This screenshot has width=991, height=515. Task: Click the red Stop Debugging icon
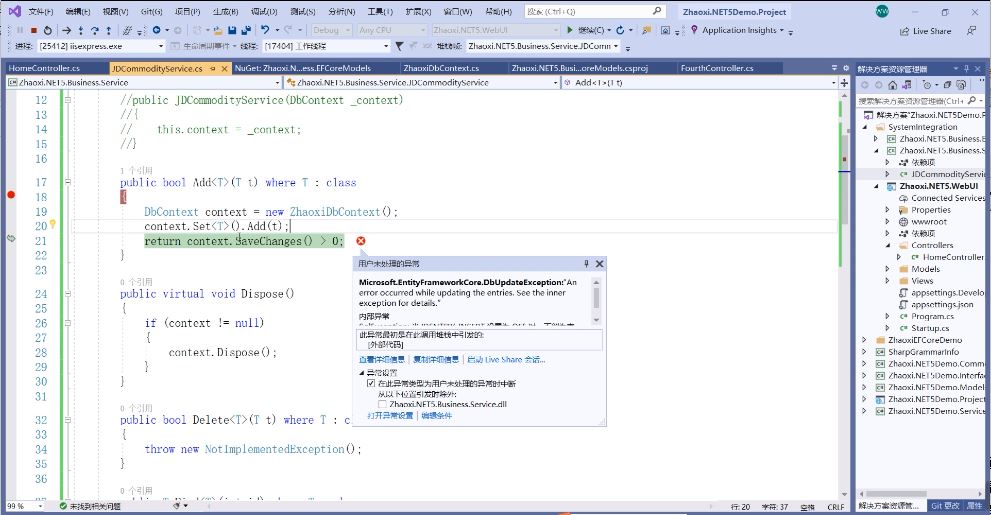(x=33, y=30)
